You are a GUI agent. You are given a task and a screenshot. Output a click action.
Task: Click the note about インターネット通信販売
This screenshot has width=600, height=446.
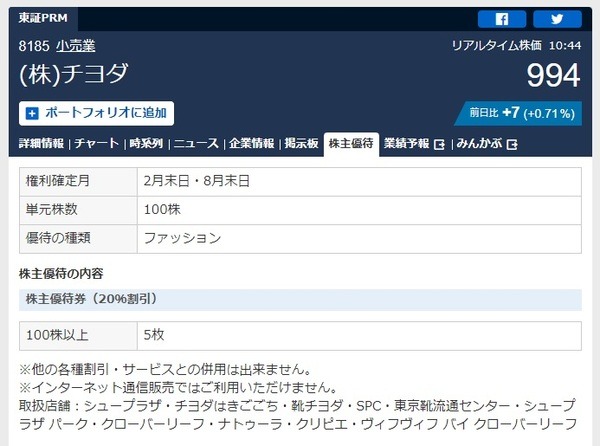click(x=178, y=387)
